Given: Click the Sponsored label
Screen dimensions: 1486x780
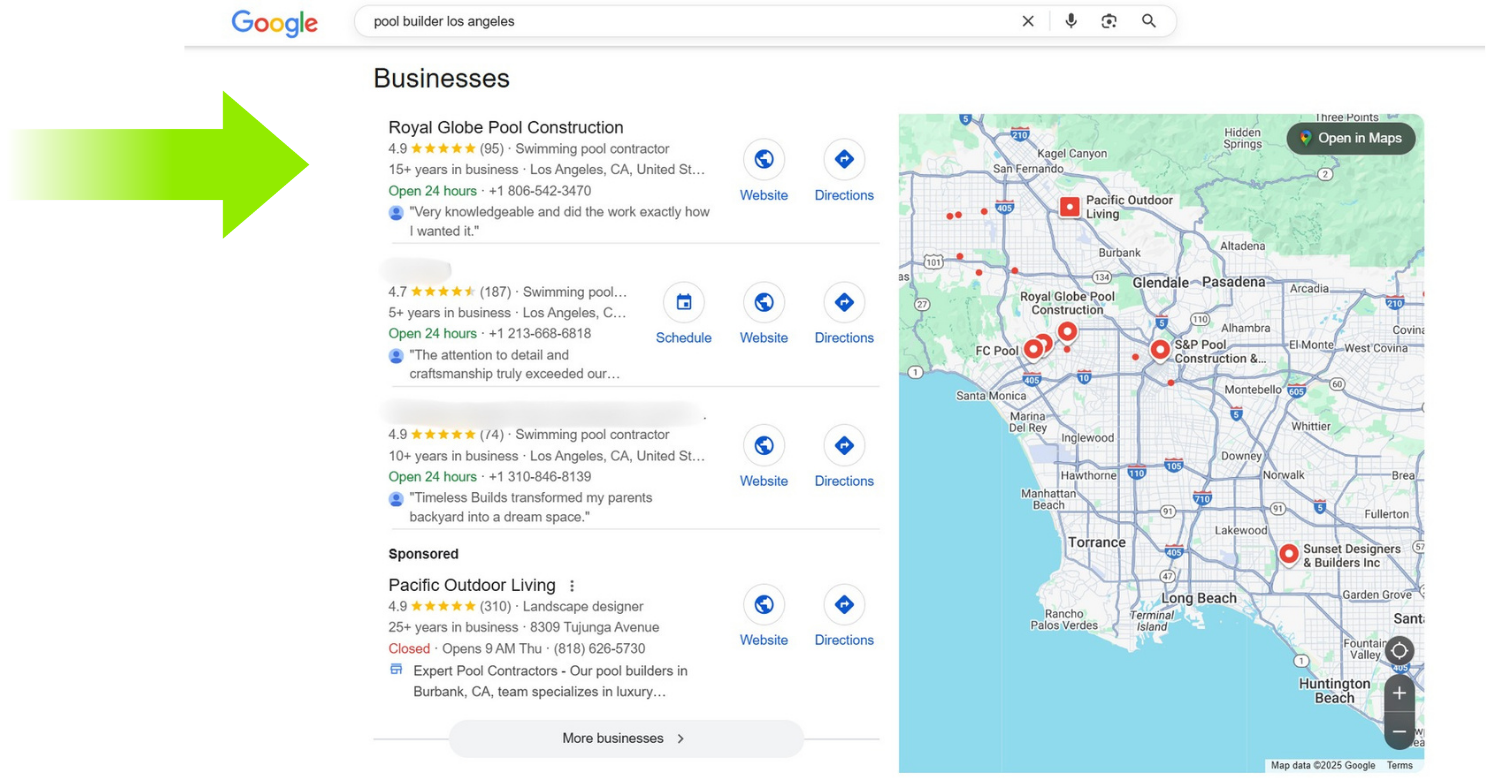Looking at the screenshot, I should [x=423, y=554].
